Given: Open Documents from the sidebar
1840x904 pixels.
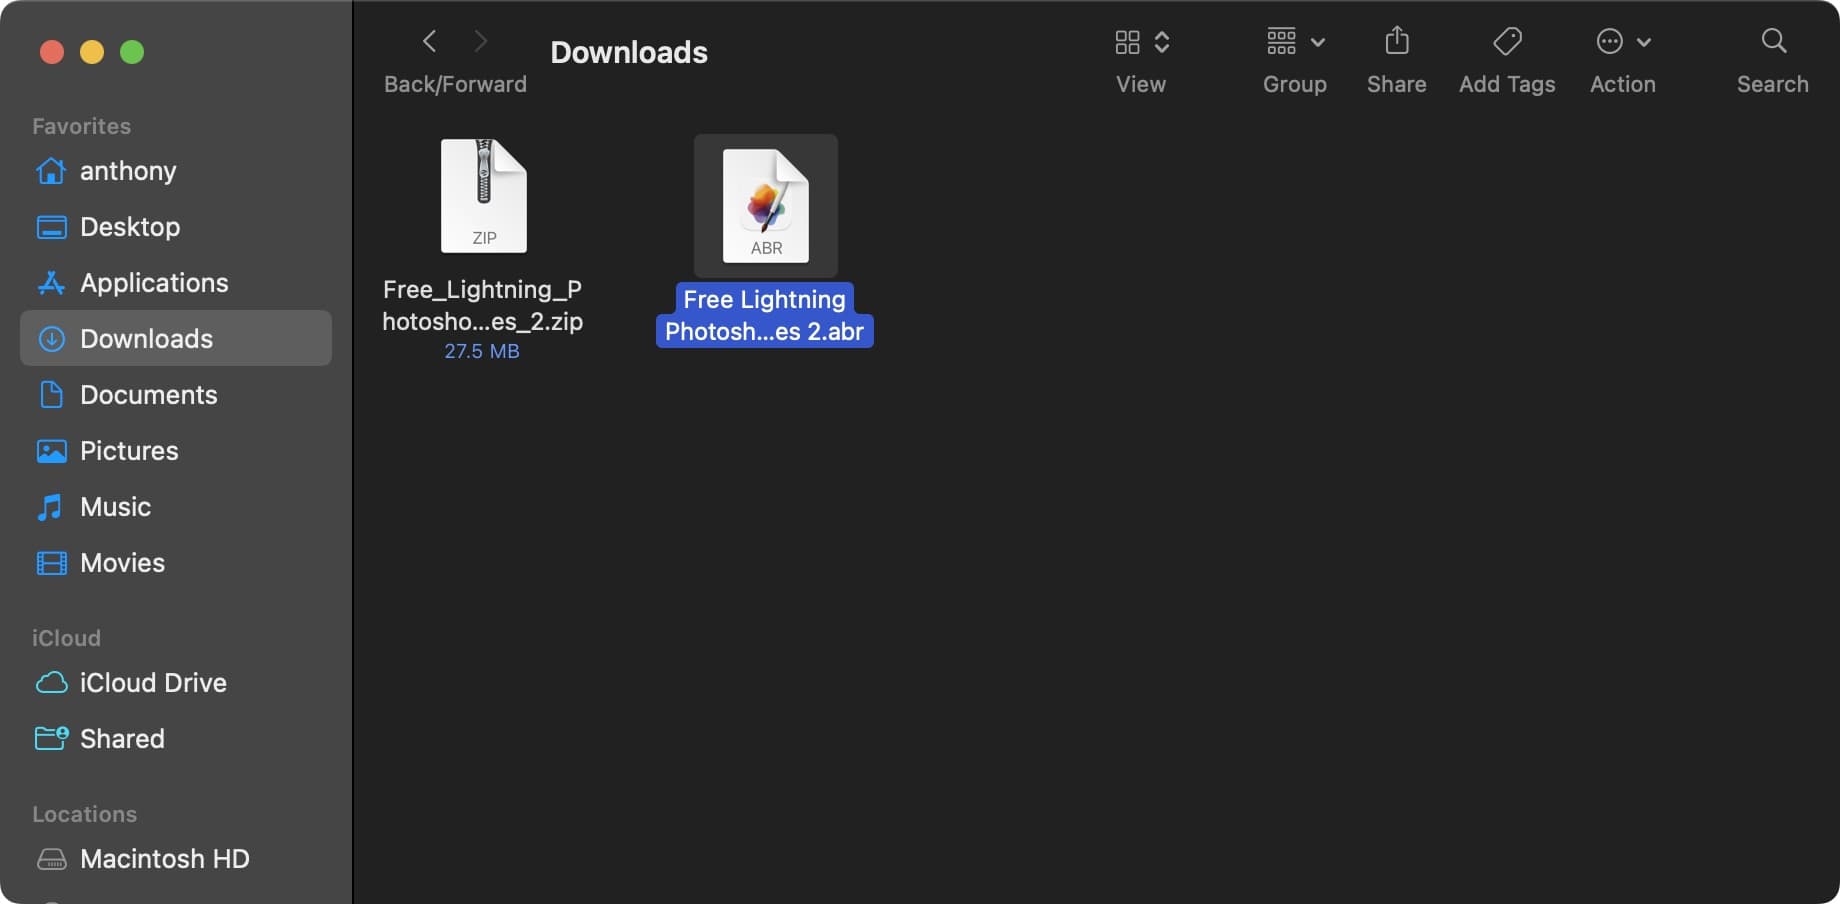Looking at the screenshot, I should click(148, 395).
